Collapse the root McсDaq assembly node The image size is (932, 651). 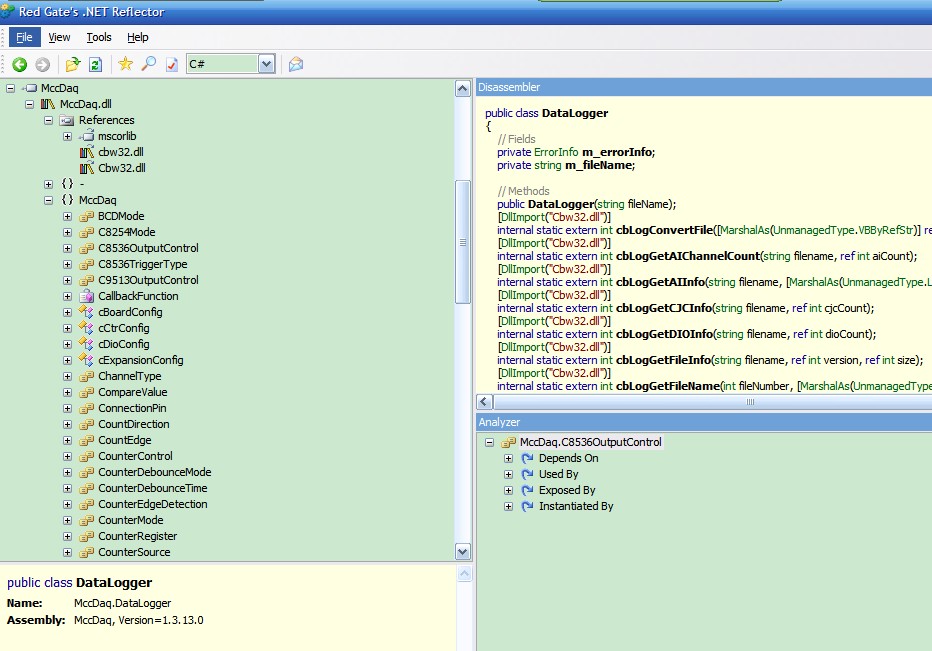coord(11,88)
